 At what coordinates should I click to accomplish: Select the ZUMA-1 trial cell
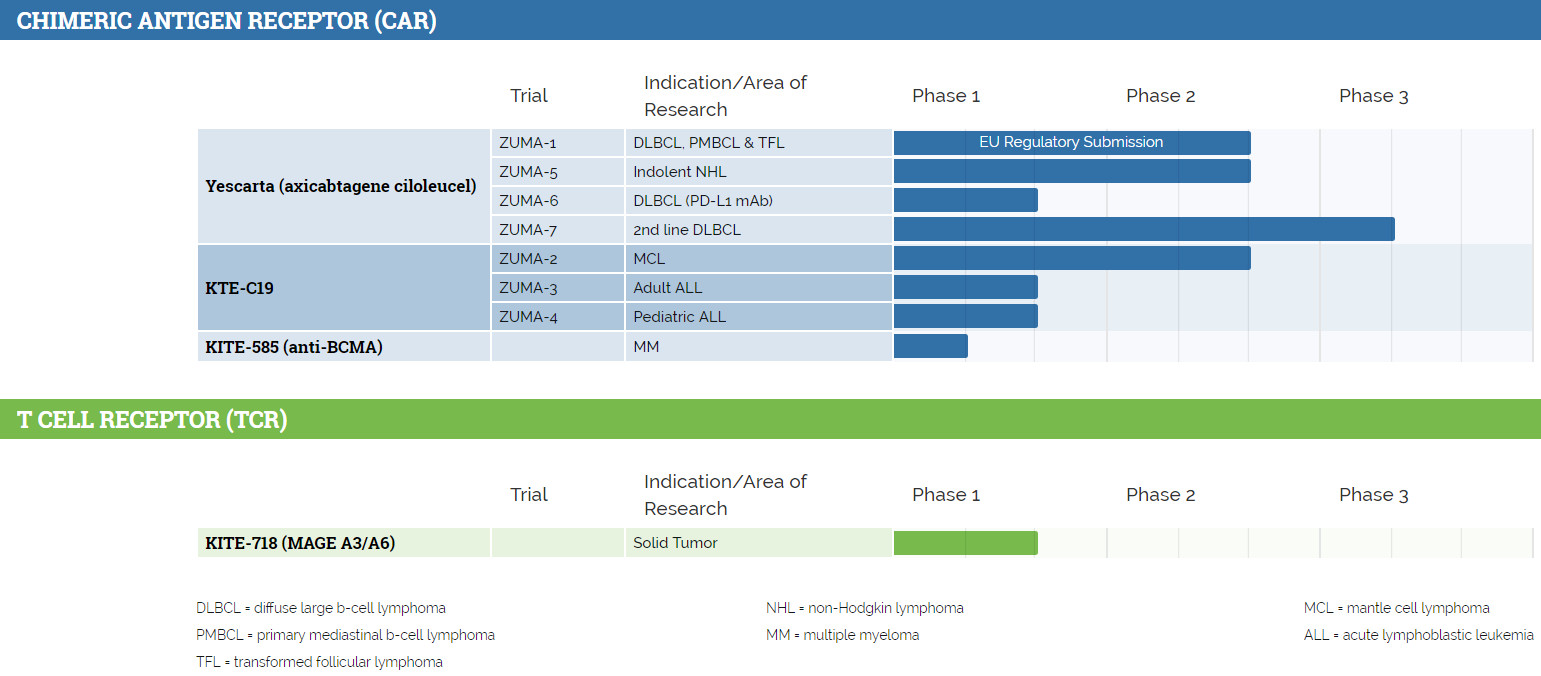click(x=558, y=143)
